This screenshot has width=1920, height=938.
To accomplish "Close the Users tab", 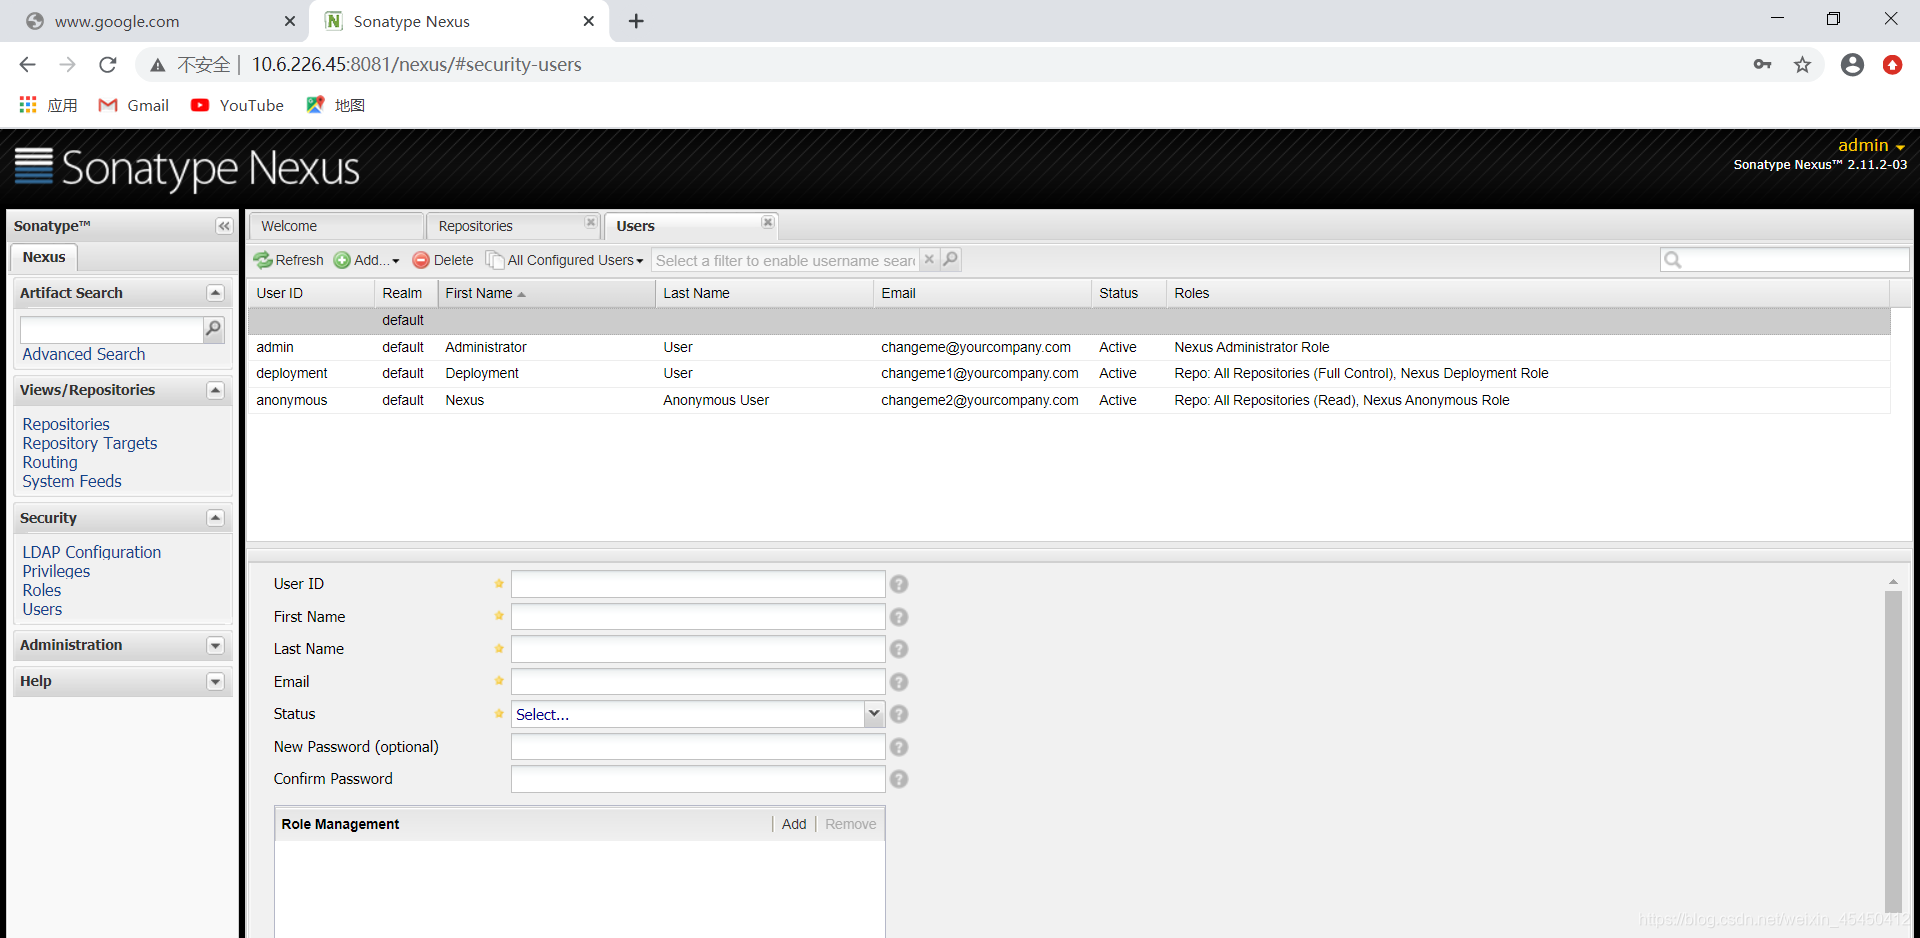I will tap(767, 222).
